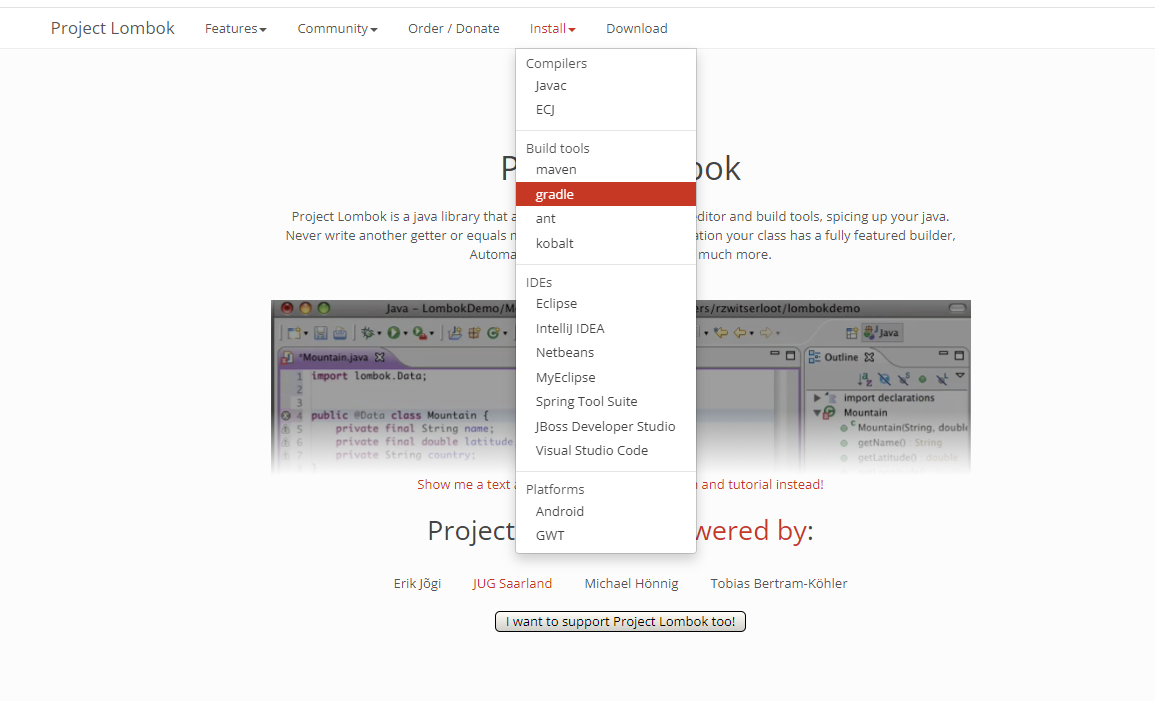The width and height of the screenshot is (1155, 701).
Task: Click I want to support Project Lombok too button
Action: 620,621
